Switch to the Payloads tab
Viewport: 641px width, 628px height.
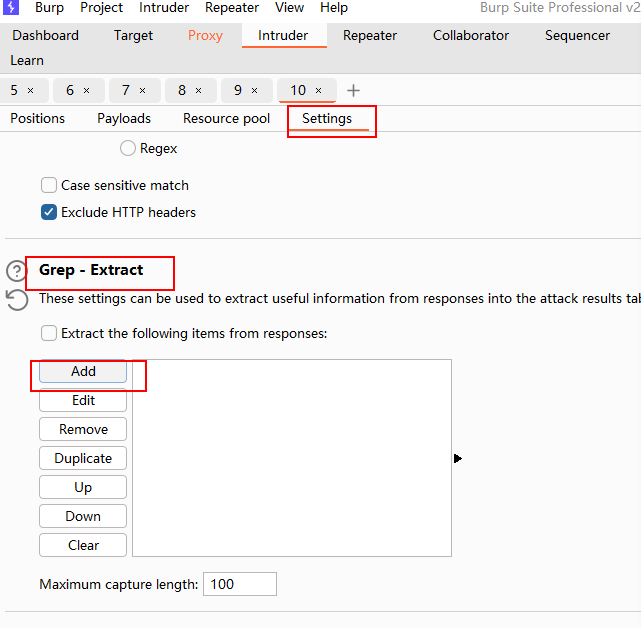(x=124, y=118)
